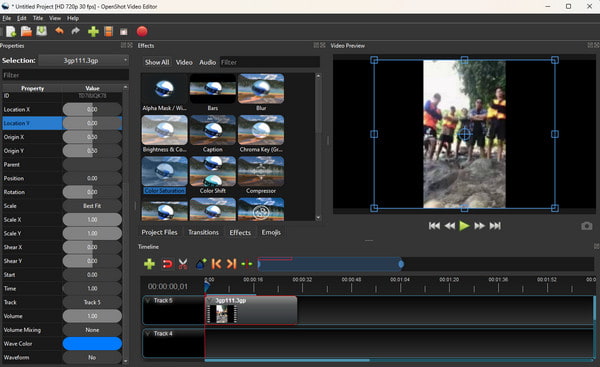Select the Effects tab below the effects list
This screenshot has height=367, width=600.
[x=240, y=232]
